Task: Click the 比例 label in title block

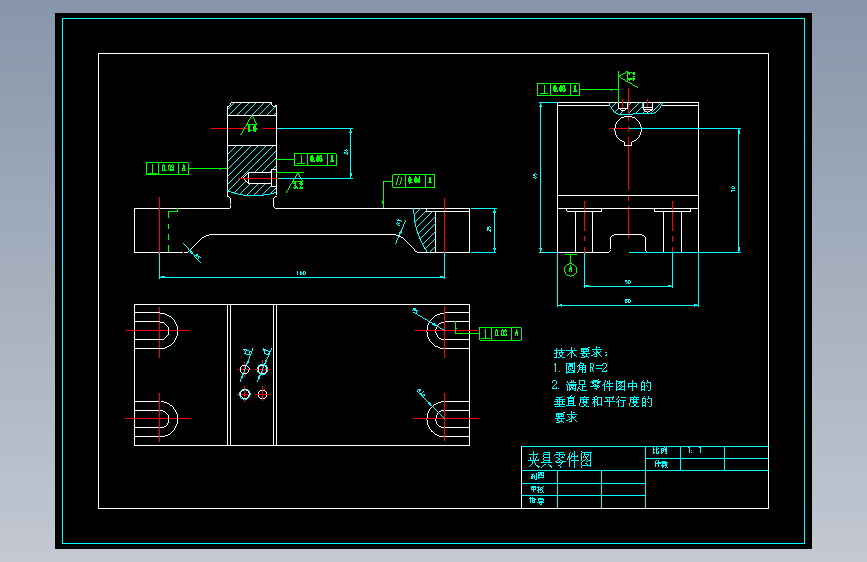Action: [x=660, y=451]
